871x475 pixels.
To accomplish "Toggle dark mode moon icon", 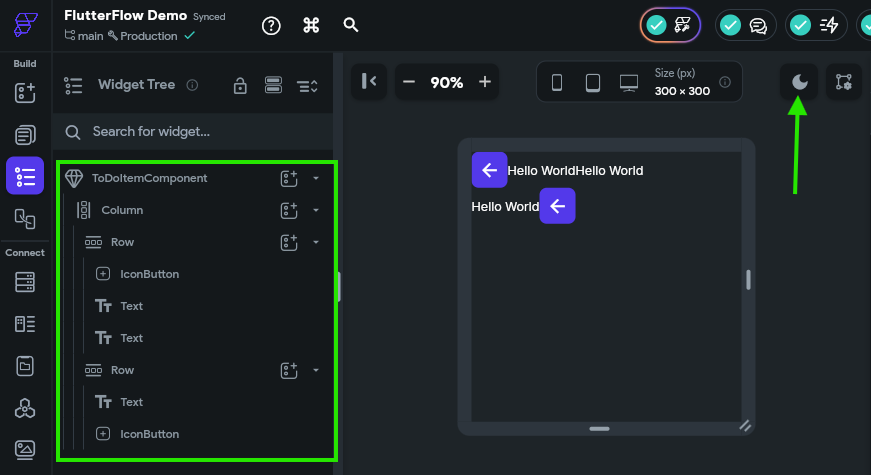I will tap(799, 82).
